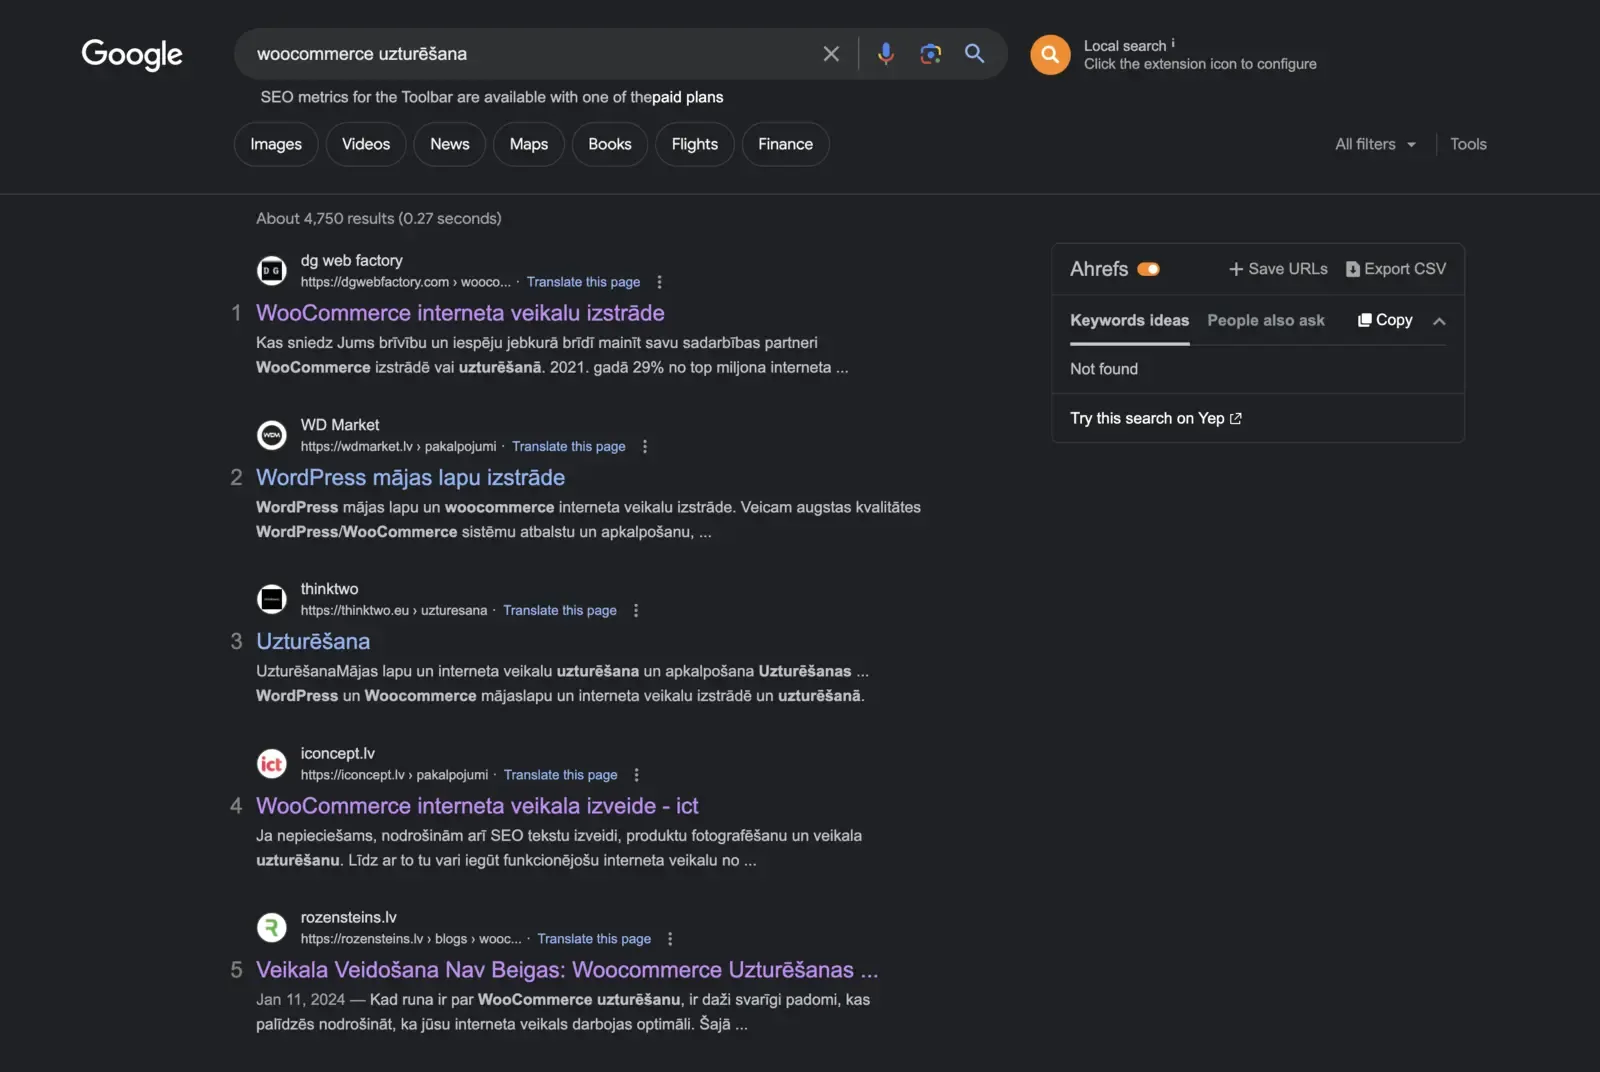Copy keywords with the Copy button
The width and height of the screenshot is (1600, 1072).
(x=1385, y=320)
